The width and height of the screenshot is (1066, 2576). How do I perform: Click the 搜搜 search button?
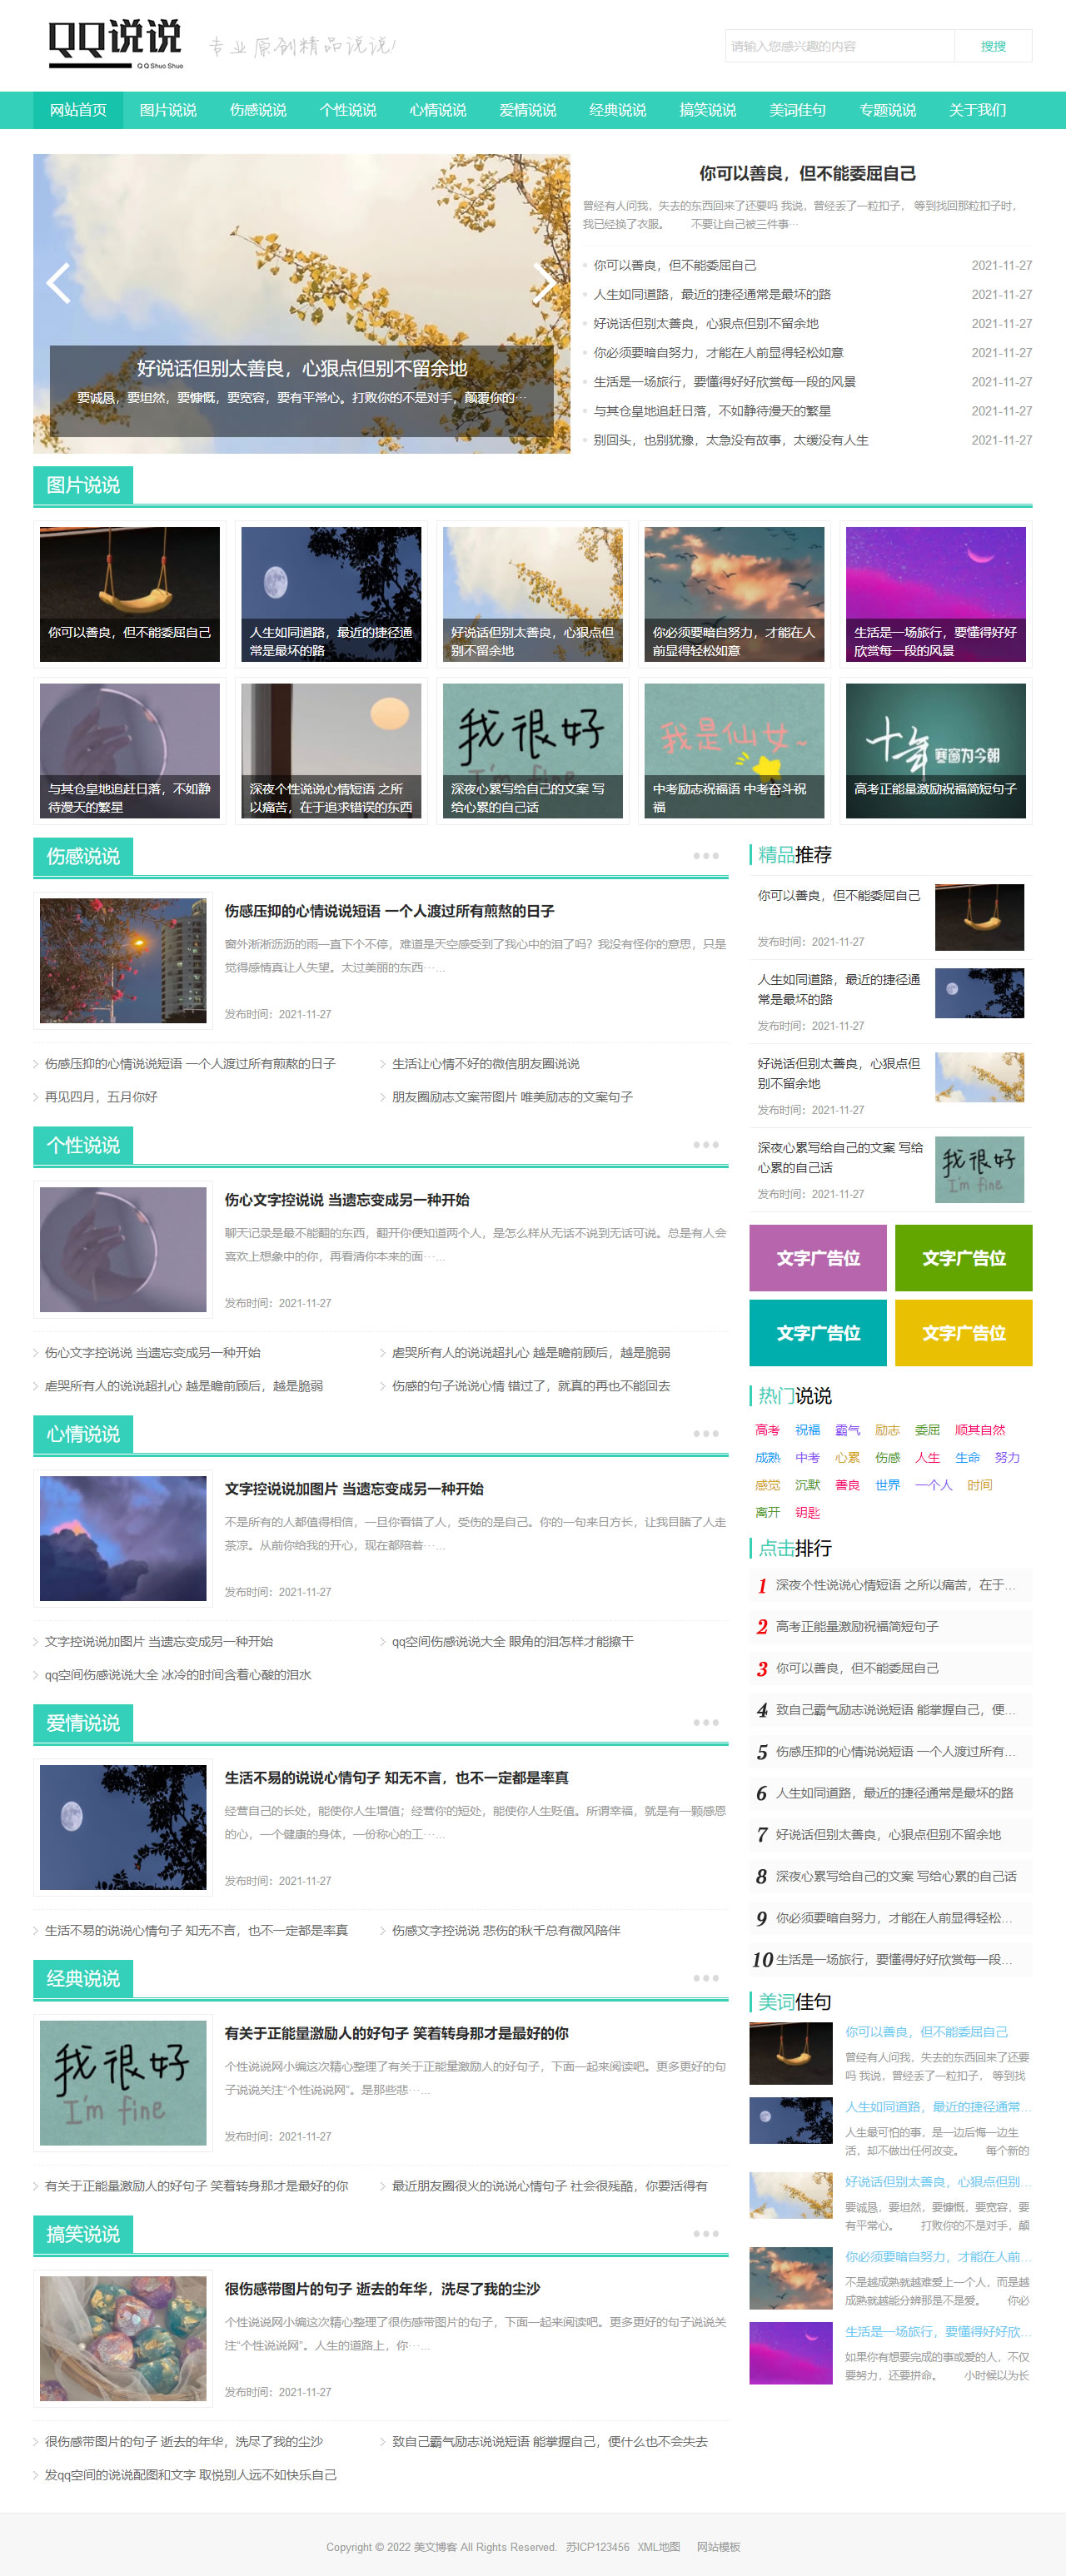coord(993,46)
